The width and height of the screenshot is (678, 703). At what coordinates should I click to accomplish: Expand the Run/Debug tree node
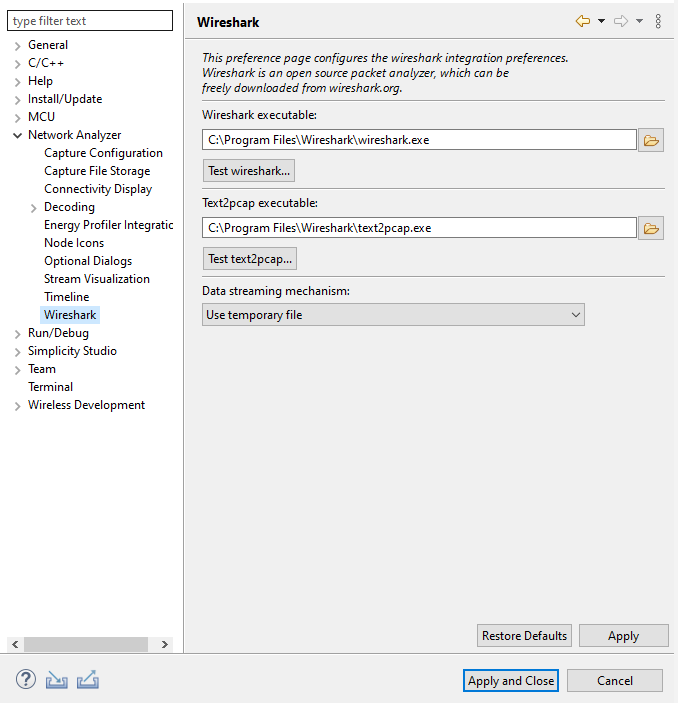(17, 334)
